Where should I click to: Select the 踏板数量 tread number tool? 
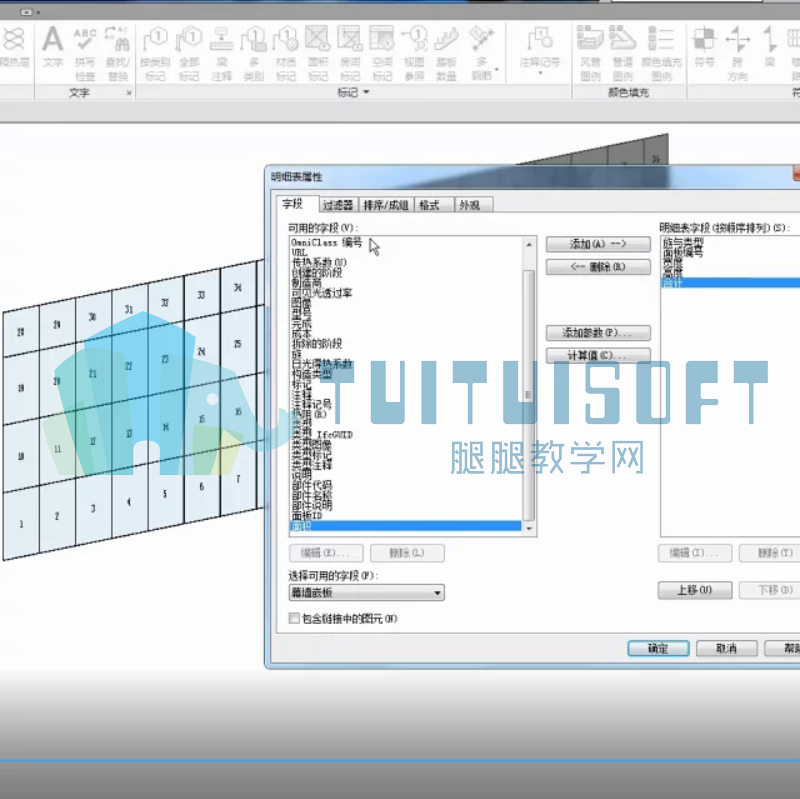(x=446, y=53)
